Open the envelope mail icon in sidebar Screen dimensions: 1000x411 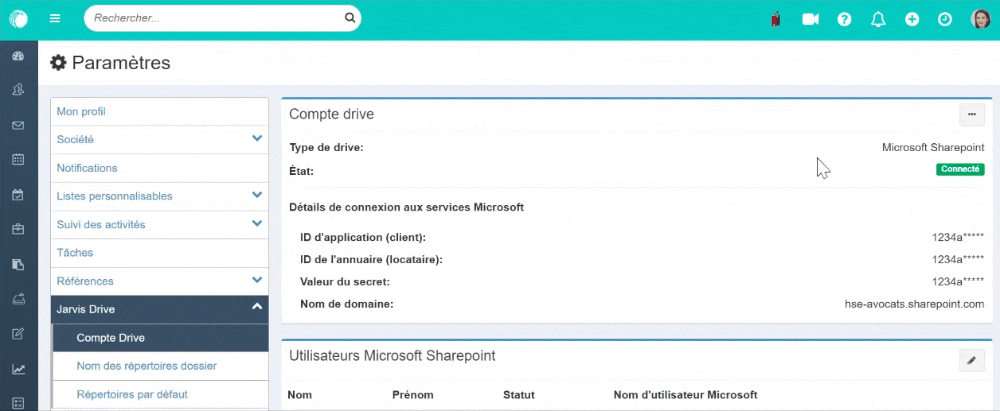click(18, 126)
